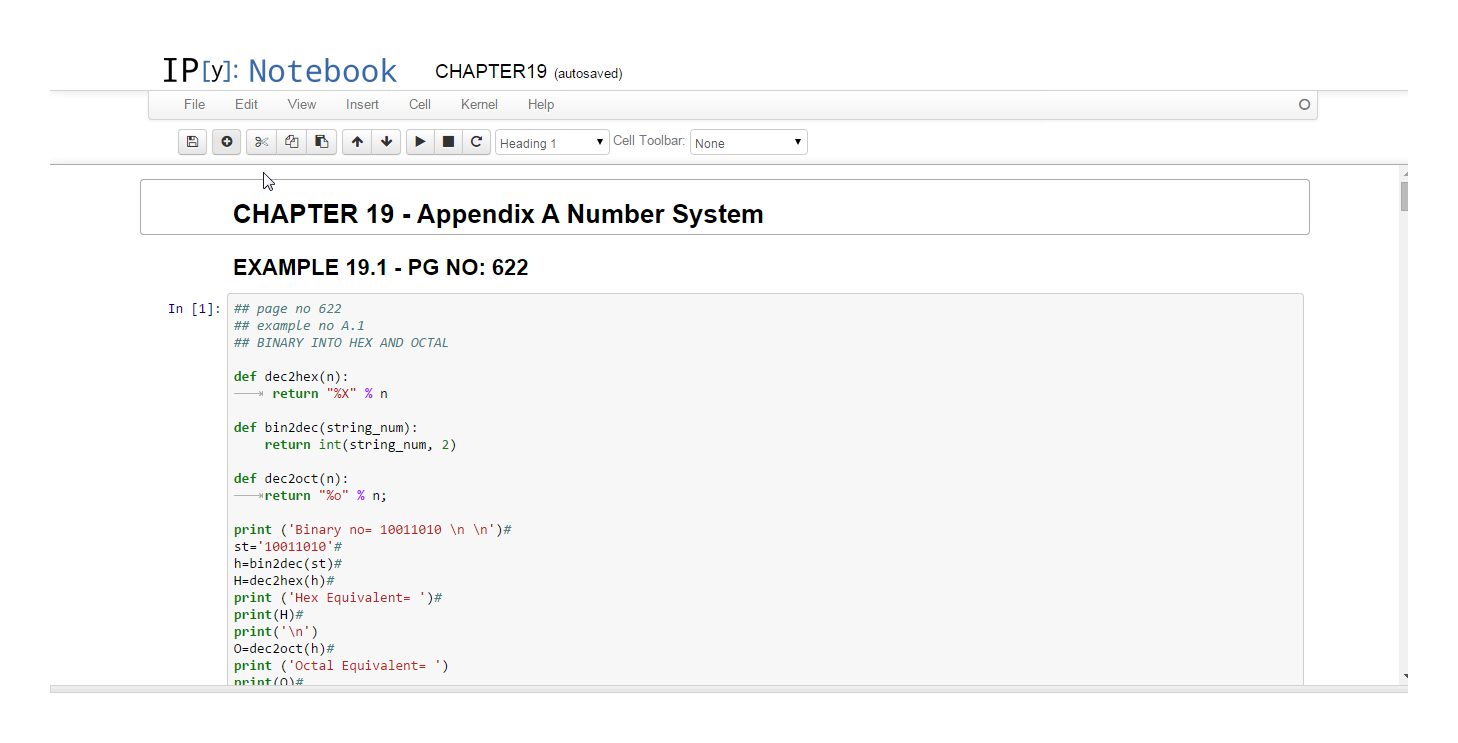Expand the Cell Toolbar None dropdown

pyautogui.click(x=748, y=143)
